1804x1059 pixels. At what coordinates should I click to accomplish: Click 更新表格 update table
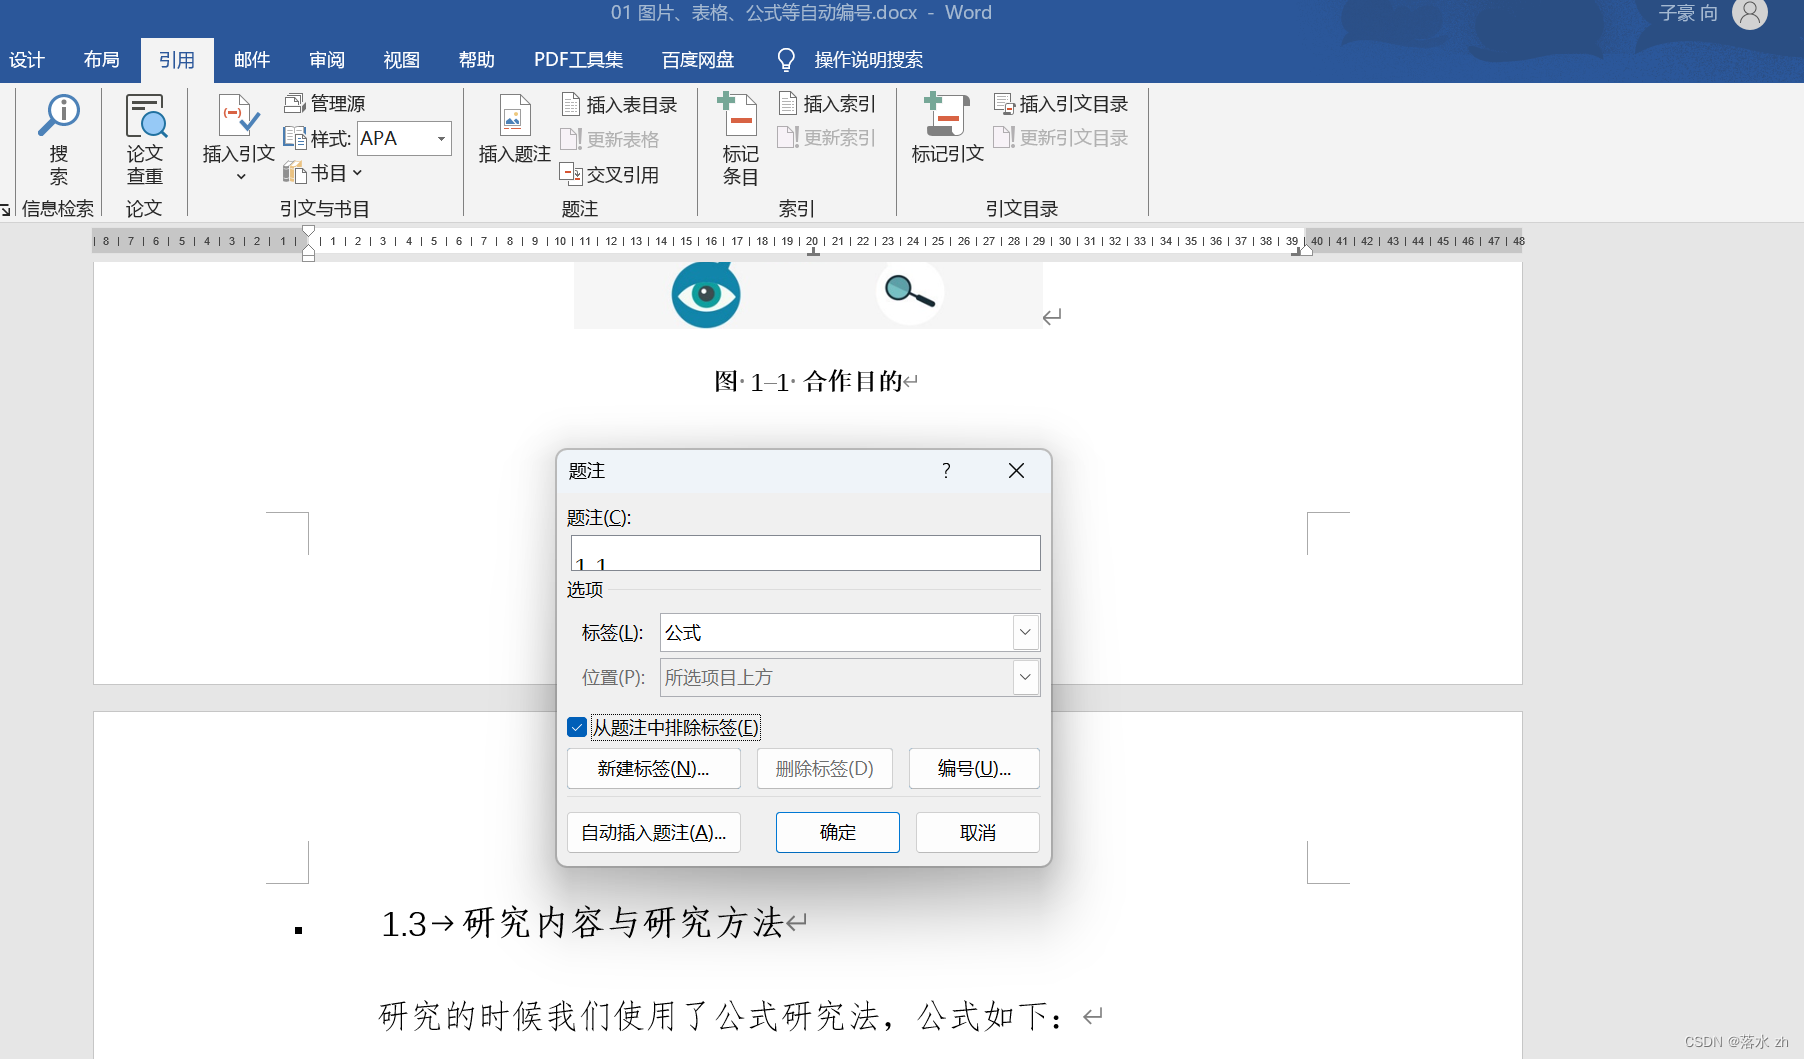coord(610,139)
